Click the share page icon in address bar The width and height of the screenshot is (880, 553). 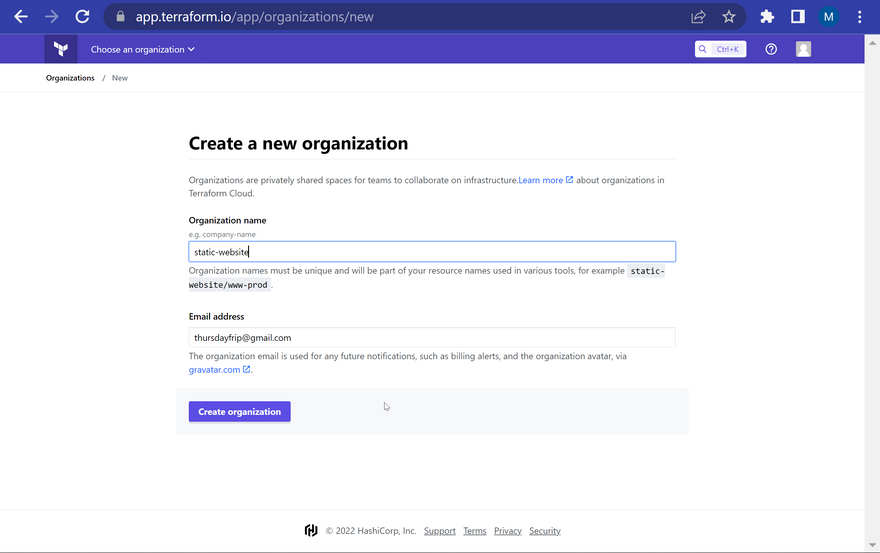[698, 17]
